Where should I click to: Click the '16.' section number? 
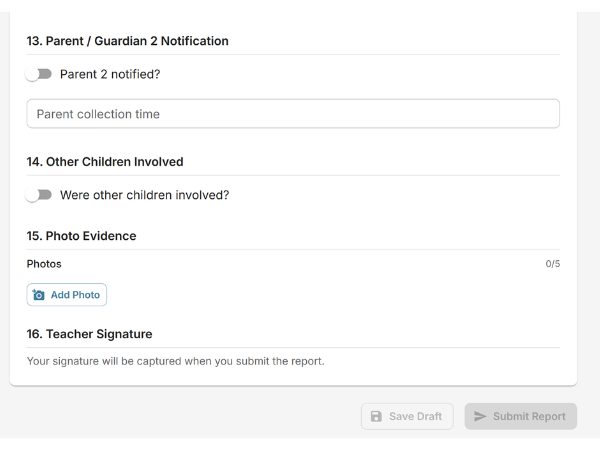(x=34, y=334)
